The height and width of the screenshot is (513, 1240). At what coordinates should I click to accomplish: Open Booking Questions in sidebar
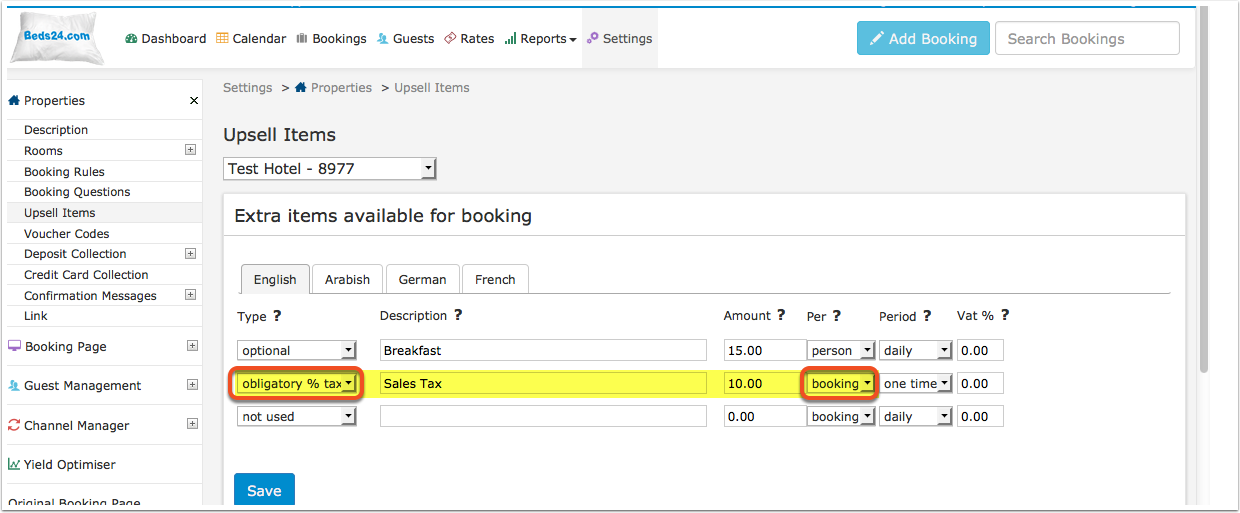77,192
